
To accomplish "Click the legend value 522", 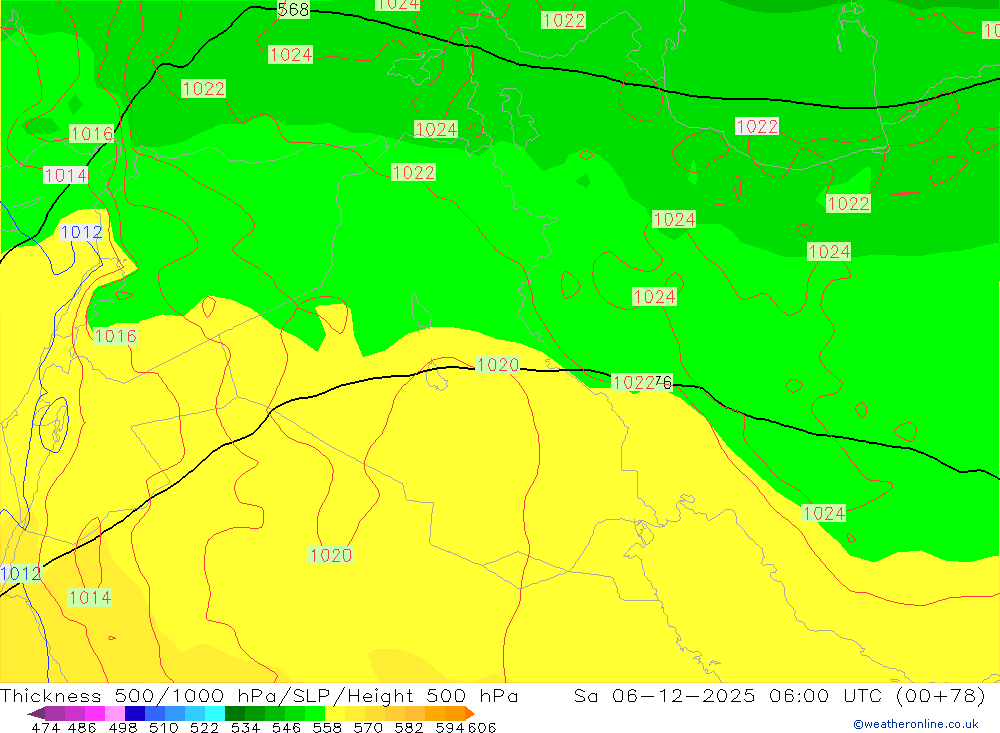I will (x=205, y=727).
